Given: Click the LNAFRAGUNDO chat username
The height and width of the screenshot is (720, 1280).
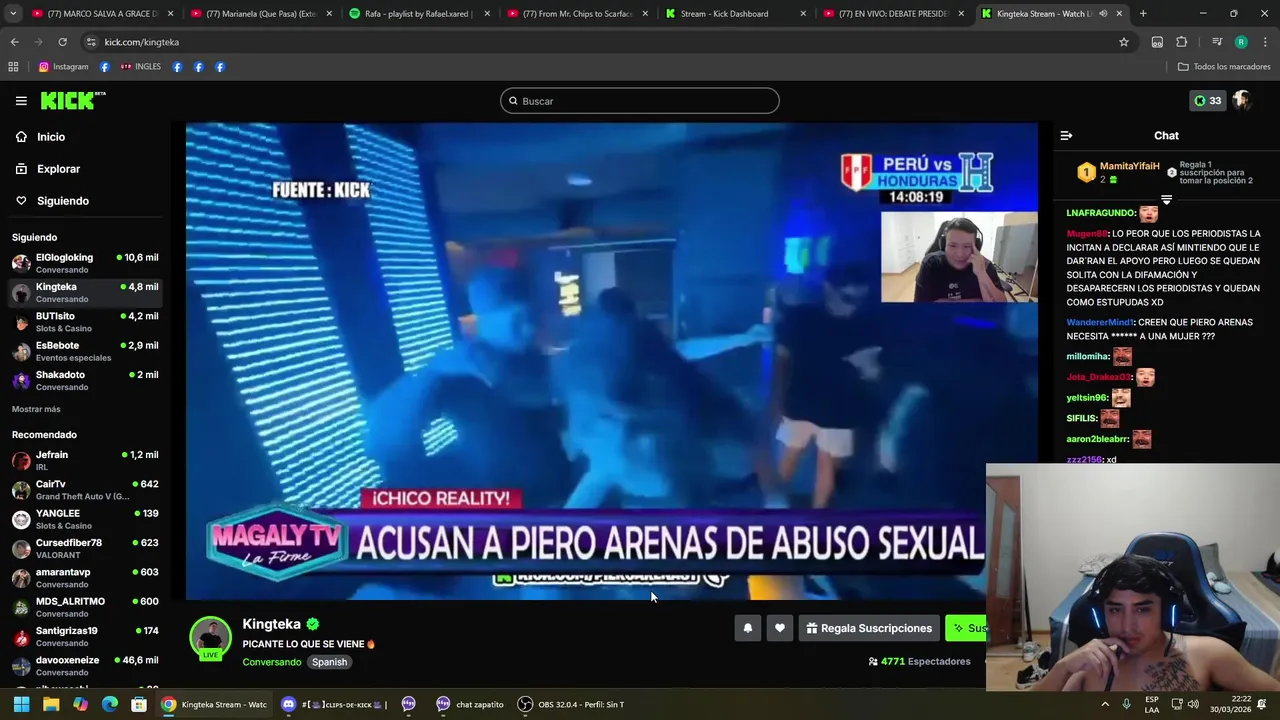Looking at the screenshot, I should (1101, 213).
